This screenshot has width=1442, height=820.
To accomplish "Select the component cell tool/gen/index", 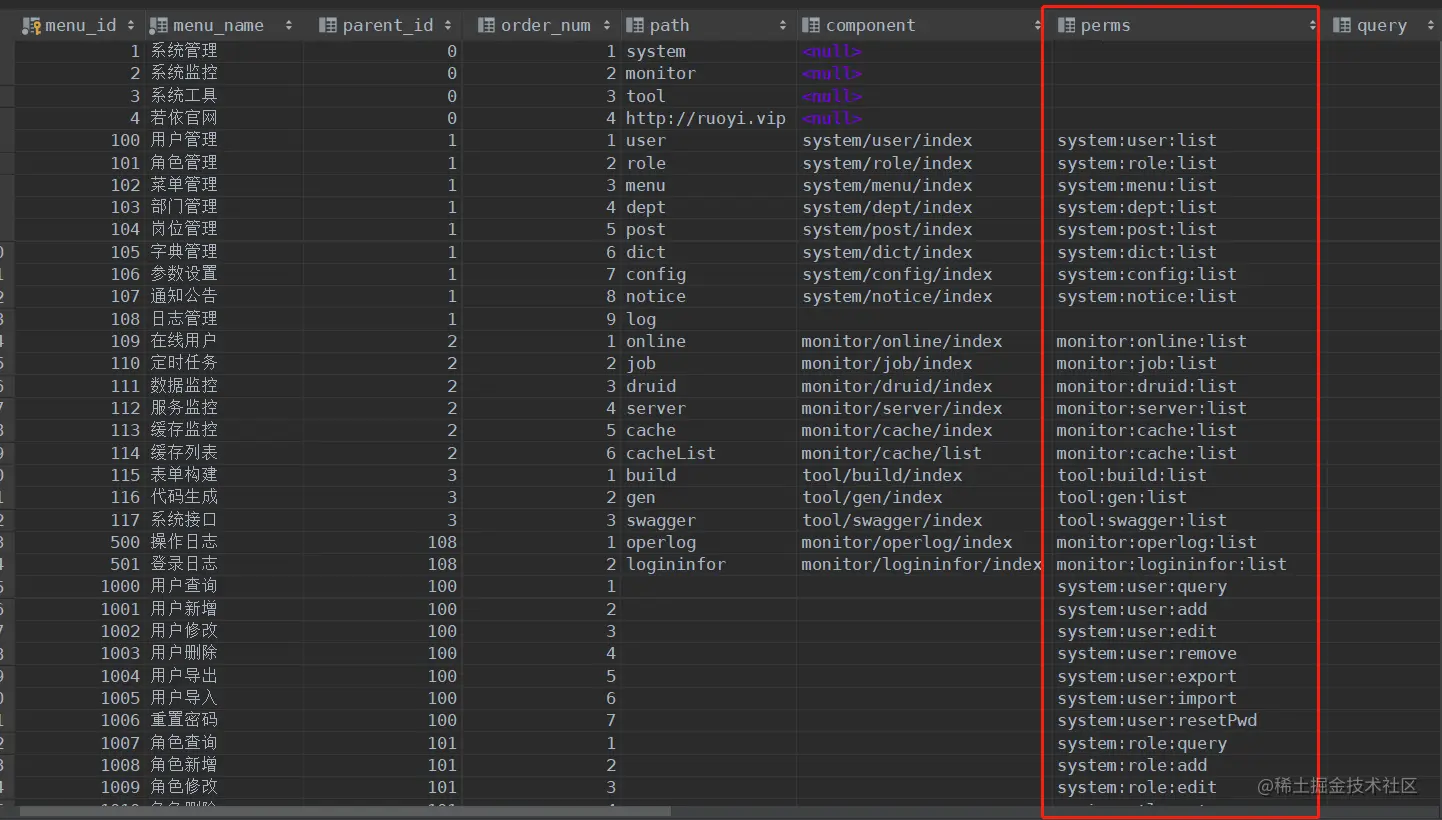I will tap(872, 497).
